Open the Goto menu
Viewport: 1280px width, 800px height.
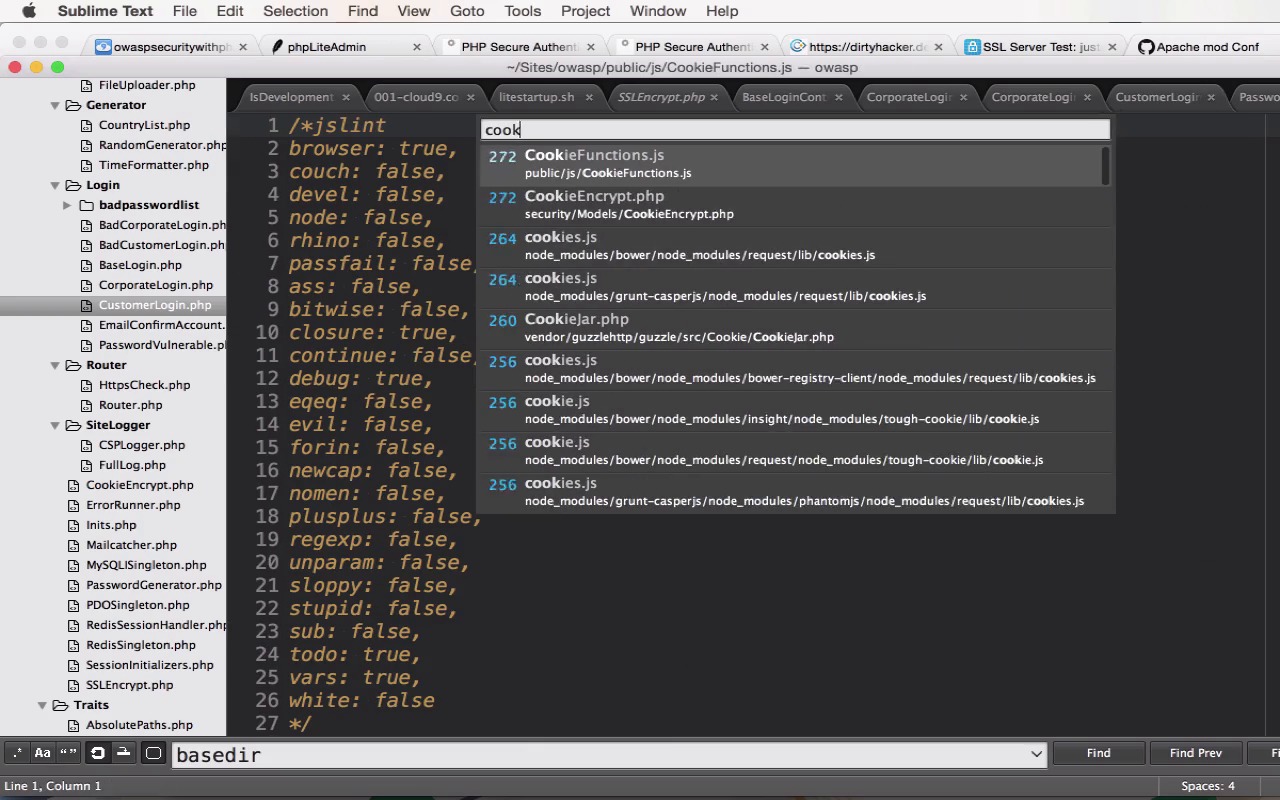(467, 11)
